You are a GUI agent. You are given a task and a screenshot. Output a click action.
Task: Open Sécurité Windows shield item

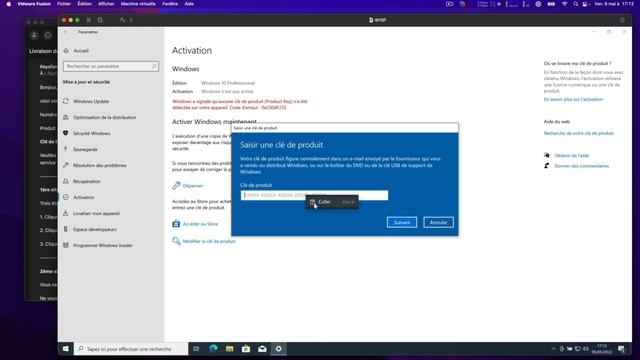coord(91,133)
